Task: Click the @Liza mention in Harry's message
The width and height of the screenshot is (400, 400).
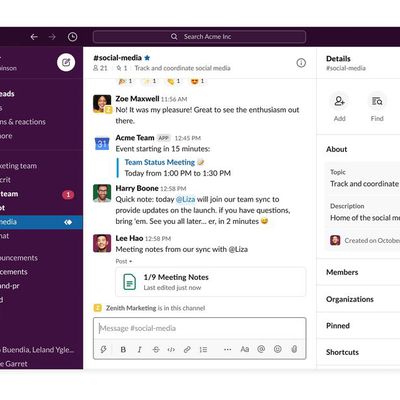Action: click(x=185, y=199)
